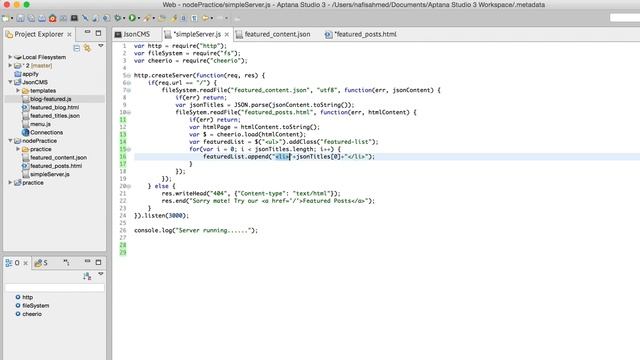Click the red Aptana home icon in toolbar
The height and width of the screenshot is (360, 640).
click(53, 18)
